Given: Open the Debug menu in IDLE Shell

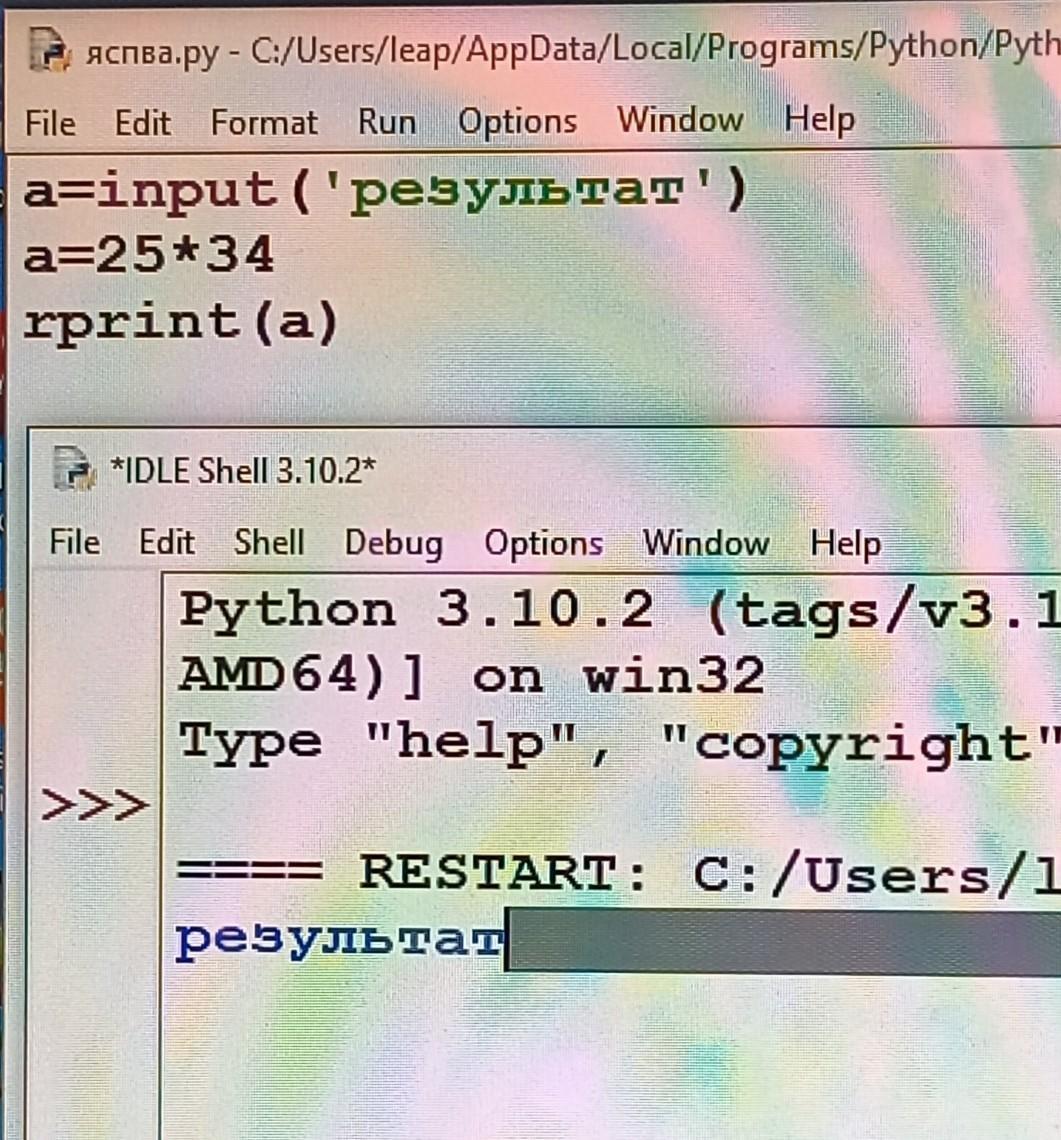Looking at the screenshot, I should pyautogui.click(x=393, y=544).
